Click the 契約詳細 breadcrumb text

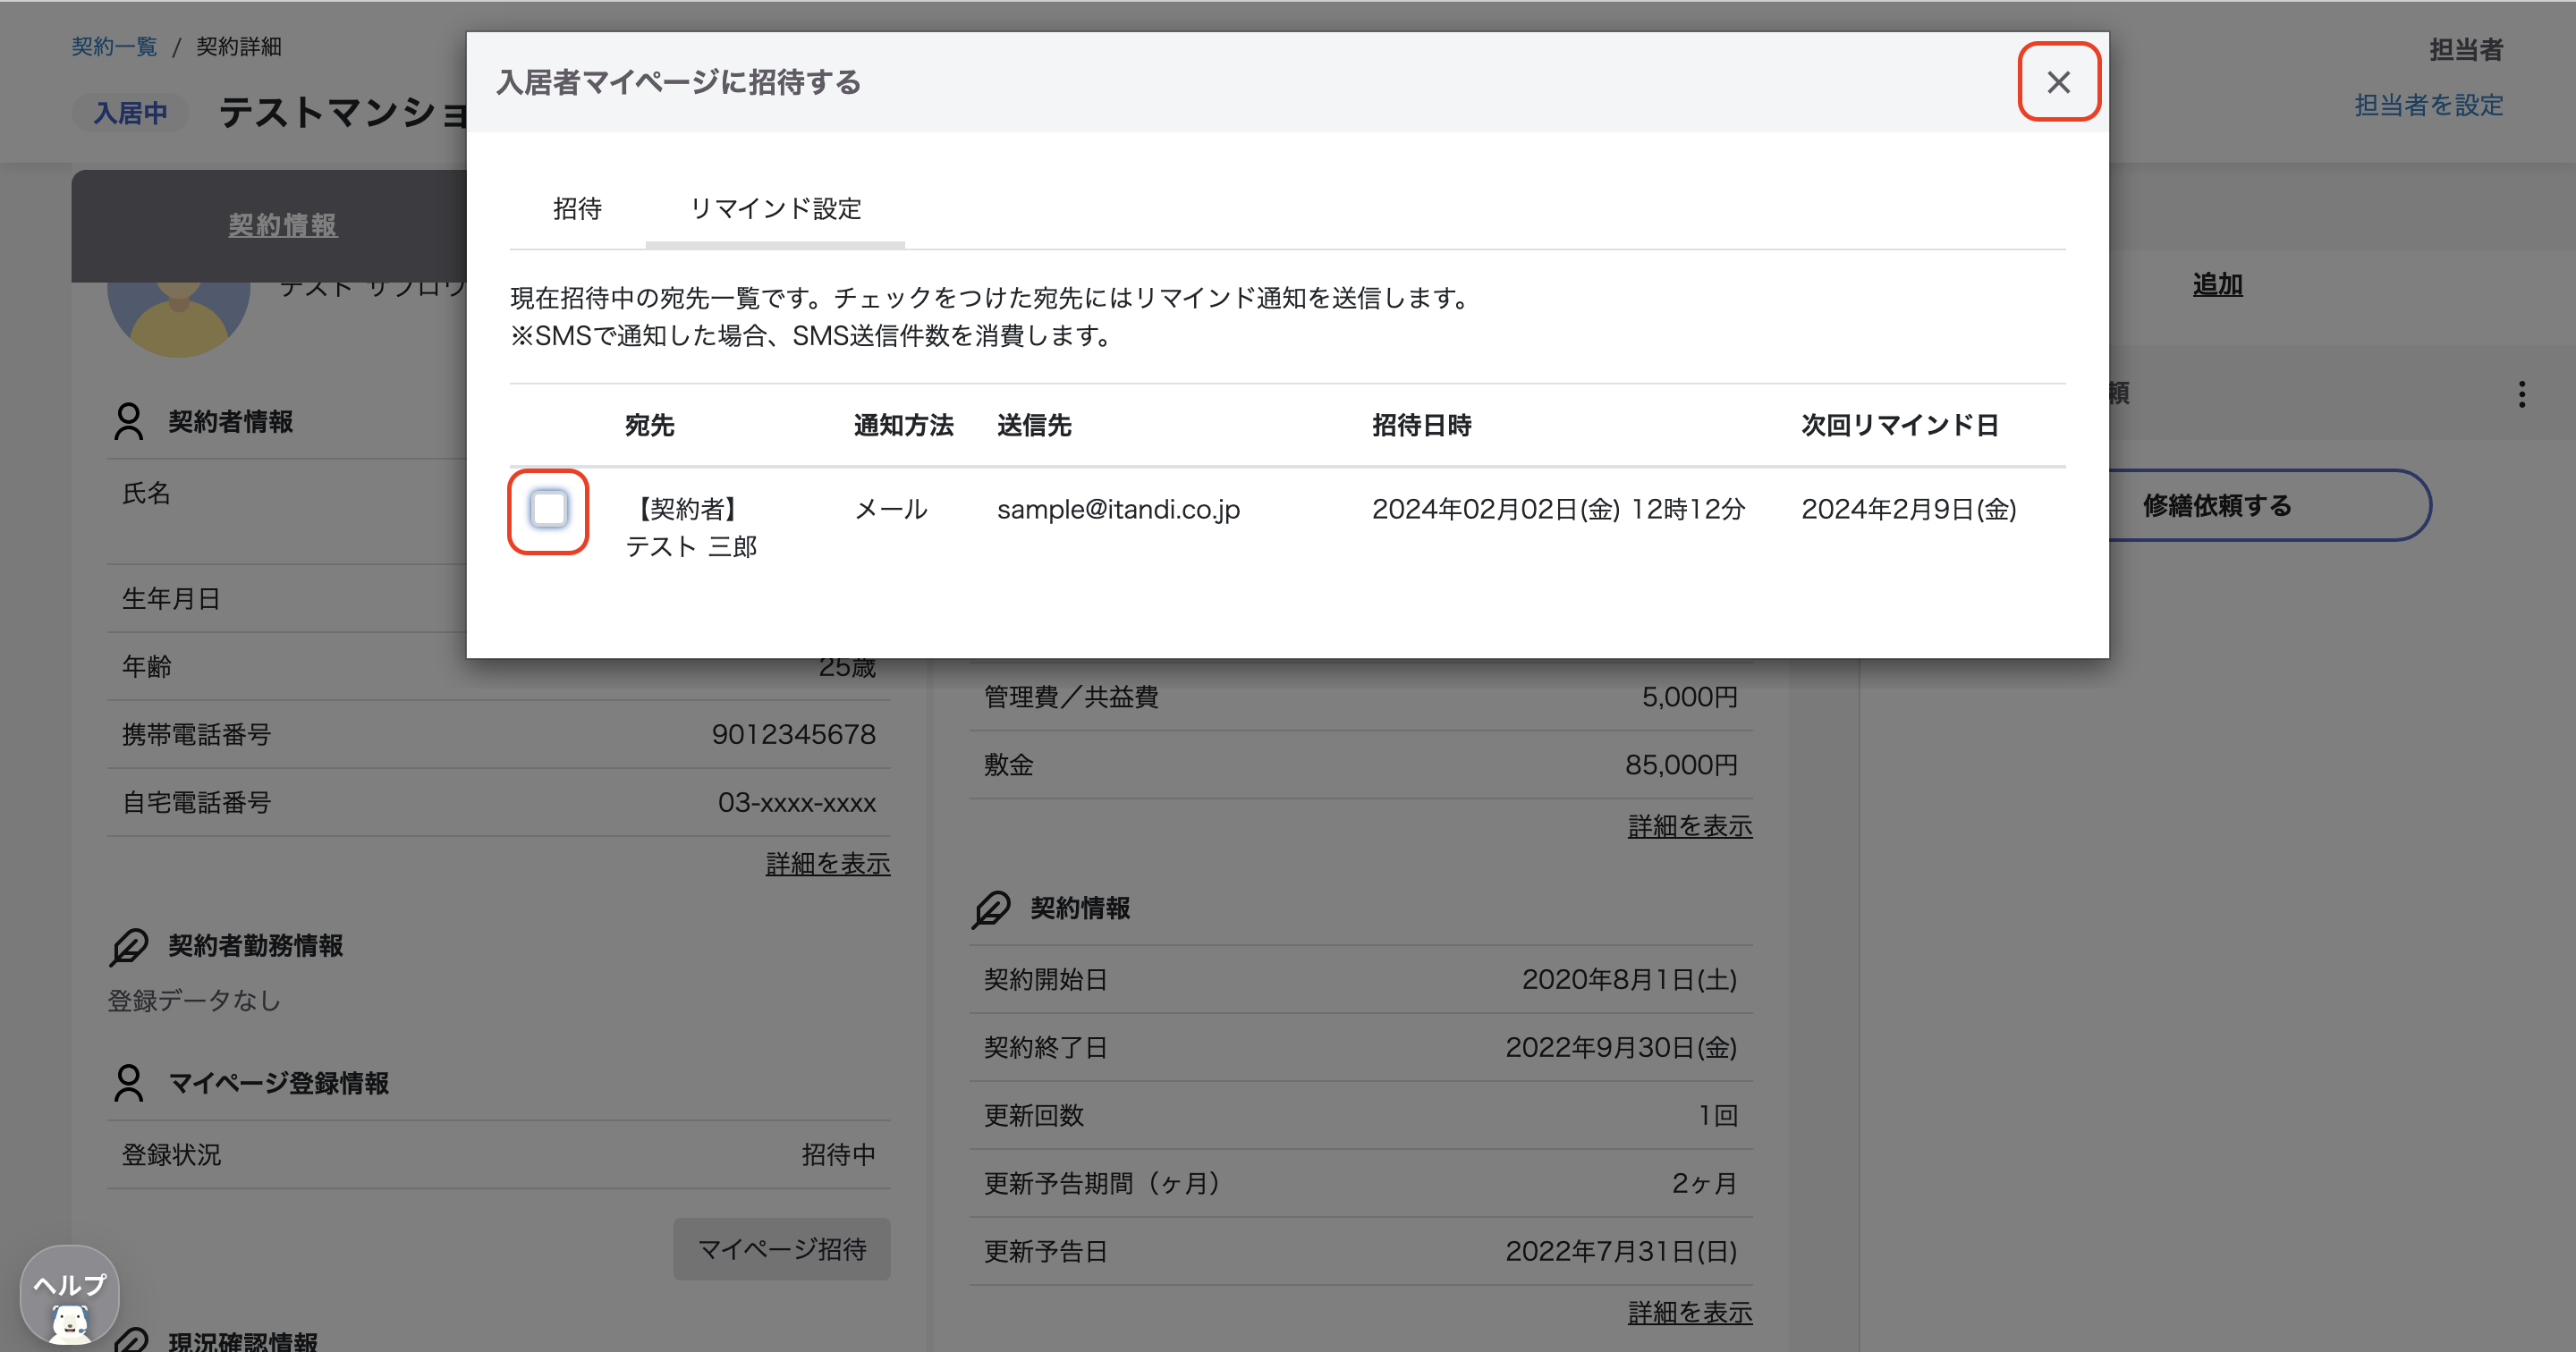[238, 47]
